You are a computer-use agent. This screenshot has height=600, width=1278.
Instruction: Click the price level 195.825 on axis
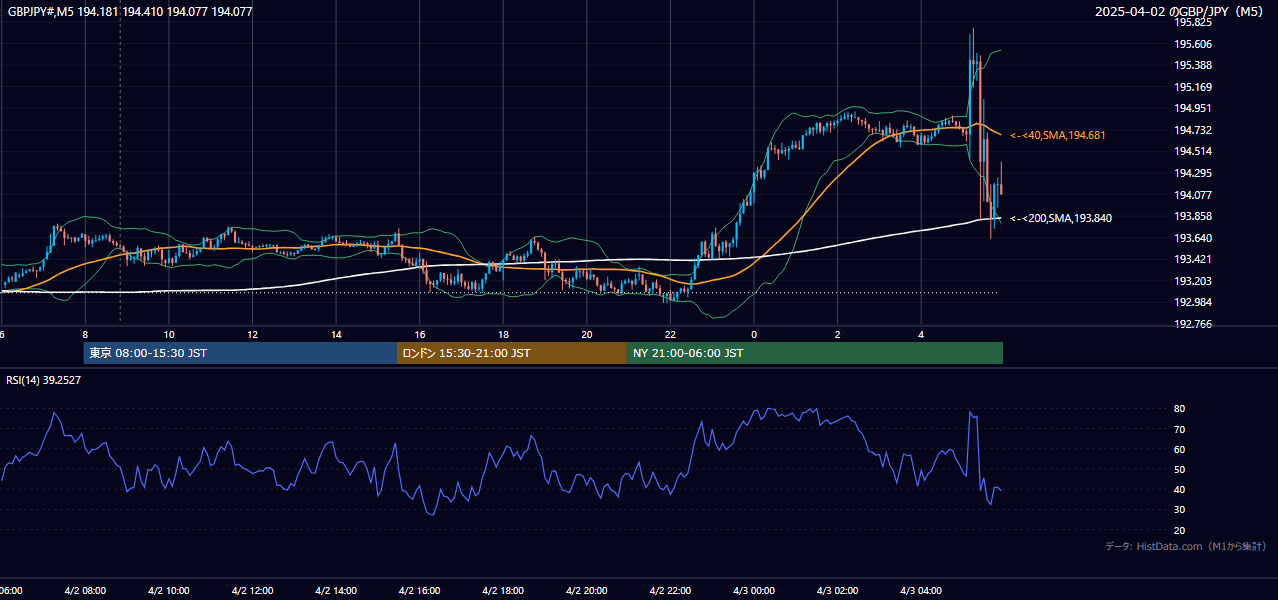[1193, 22]
